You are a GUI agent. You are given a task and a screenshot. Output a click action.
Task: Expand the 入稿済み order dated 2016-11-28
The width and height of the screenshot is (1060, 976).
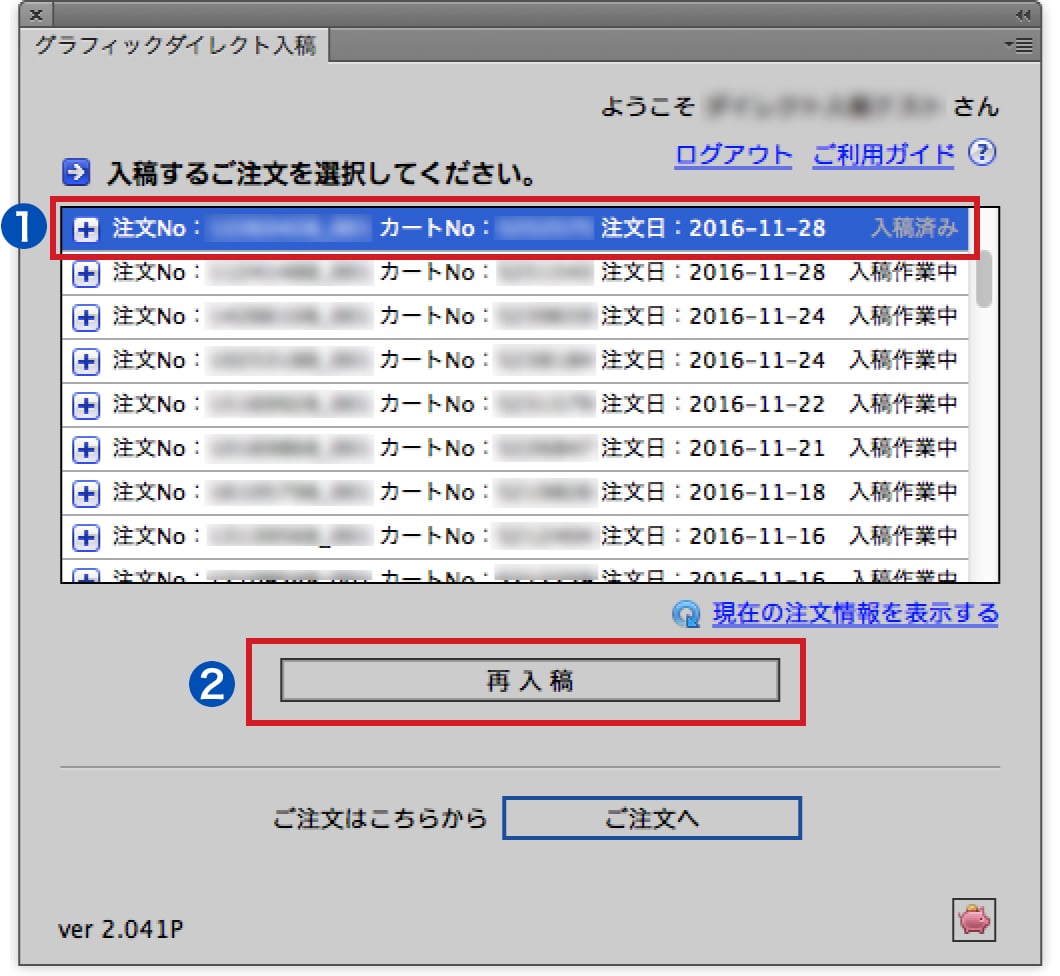(x=87, y=229)
